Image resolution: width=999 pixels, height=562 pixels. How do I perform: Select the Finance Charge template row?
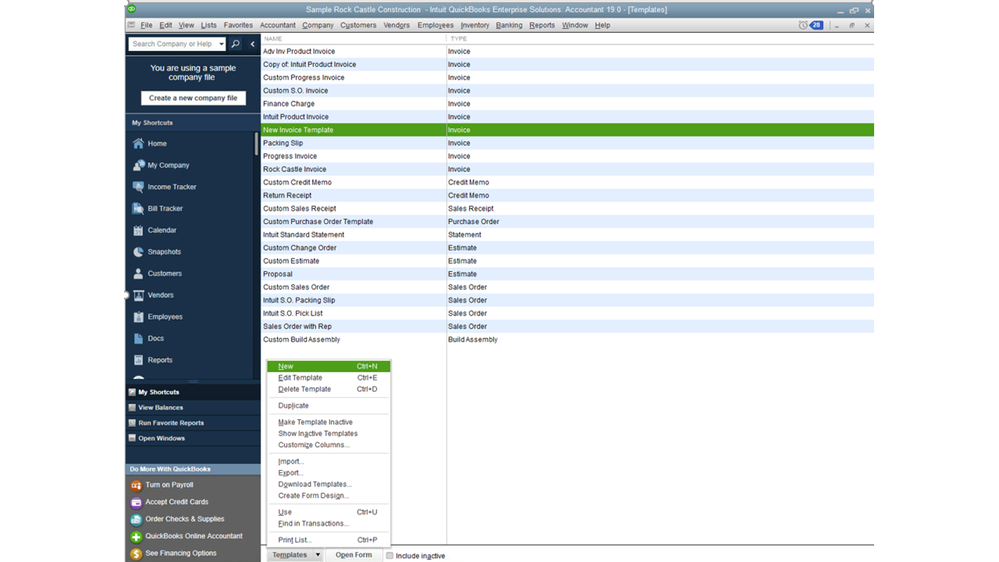pos(567,104)
